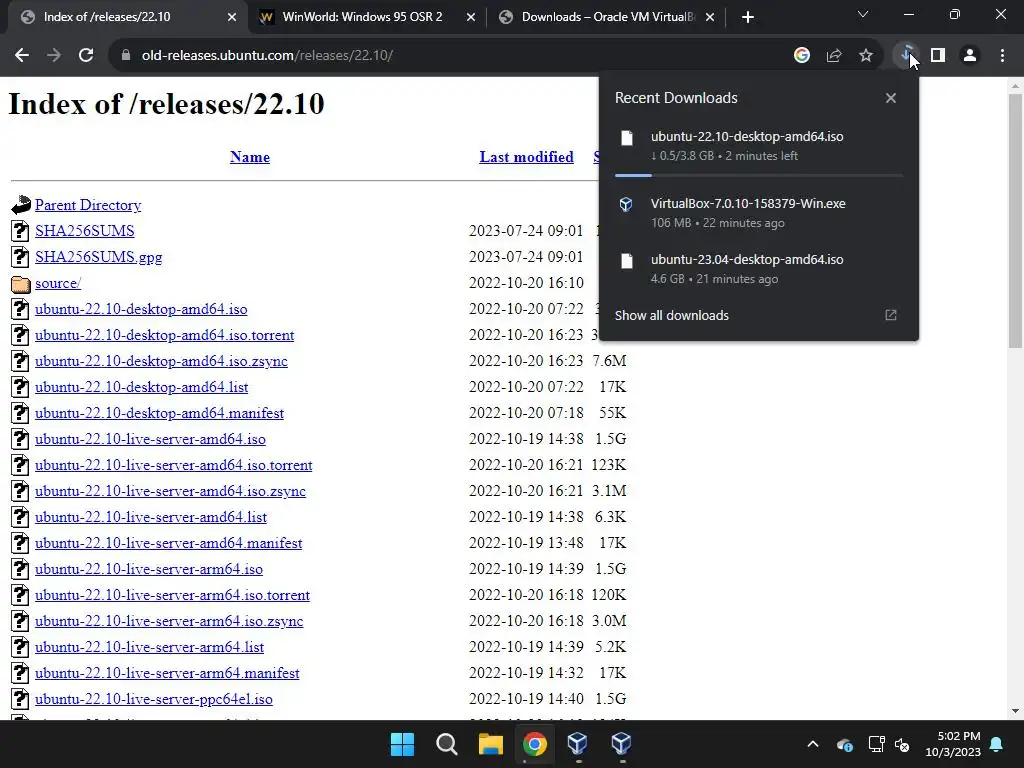Screen dimensions: 1024x768
Task: Open the notification bell in taskbar
Action: tap(997, 744)
